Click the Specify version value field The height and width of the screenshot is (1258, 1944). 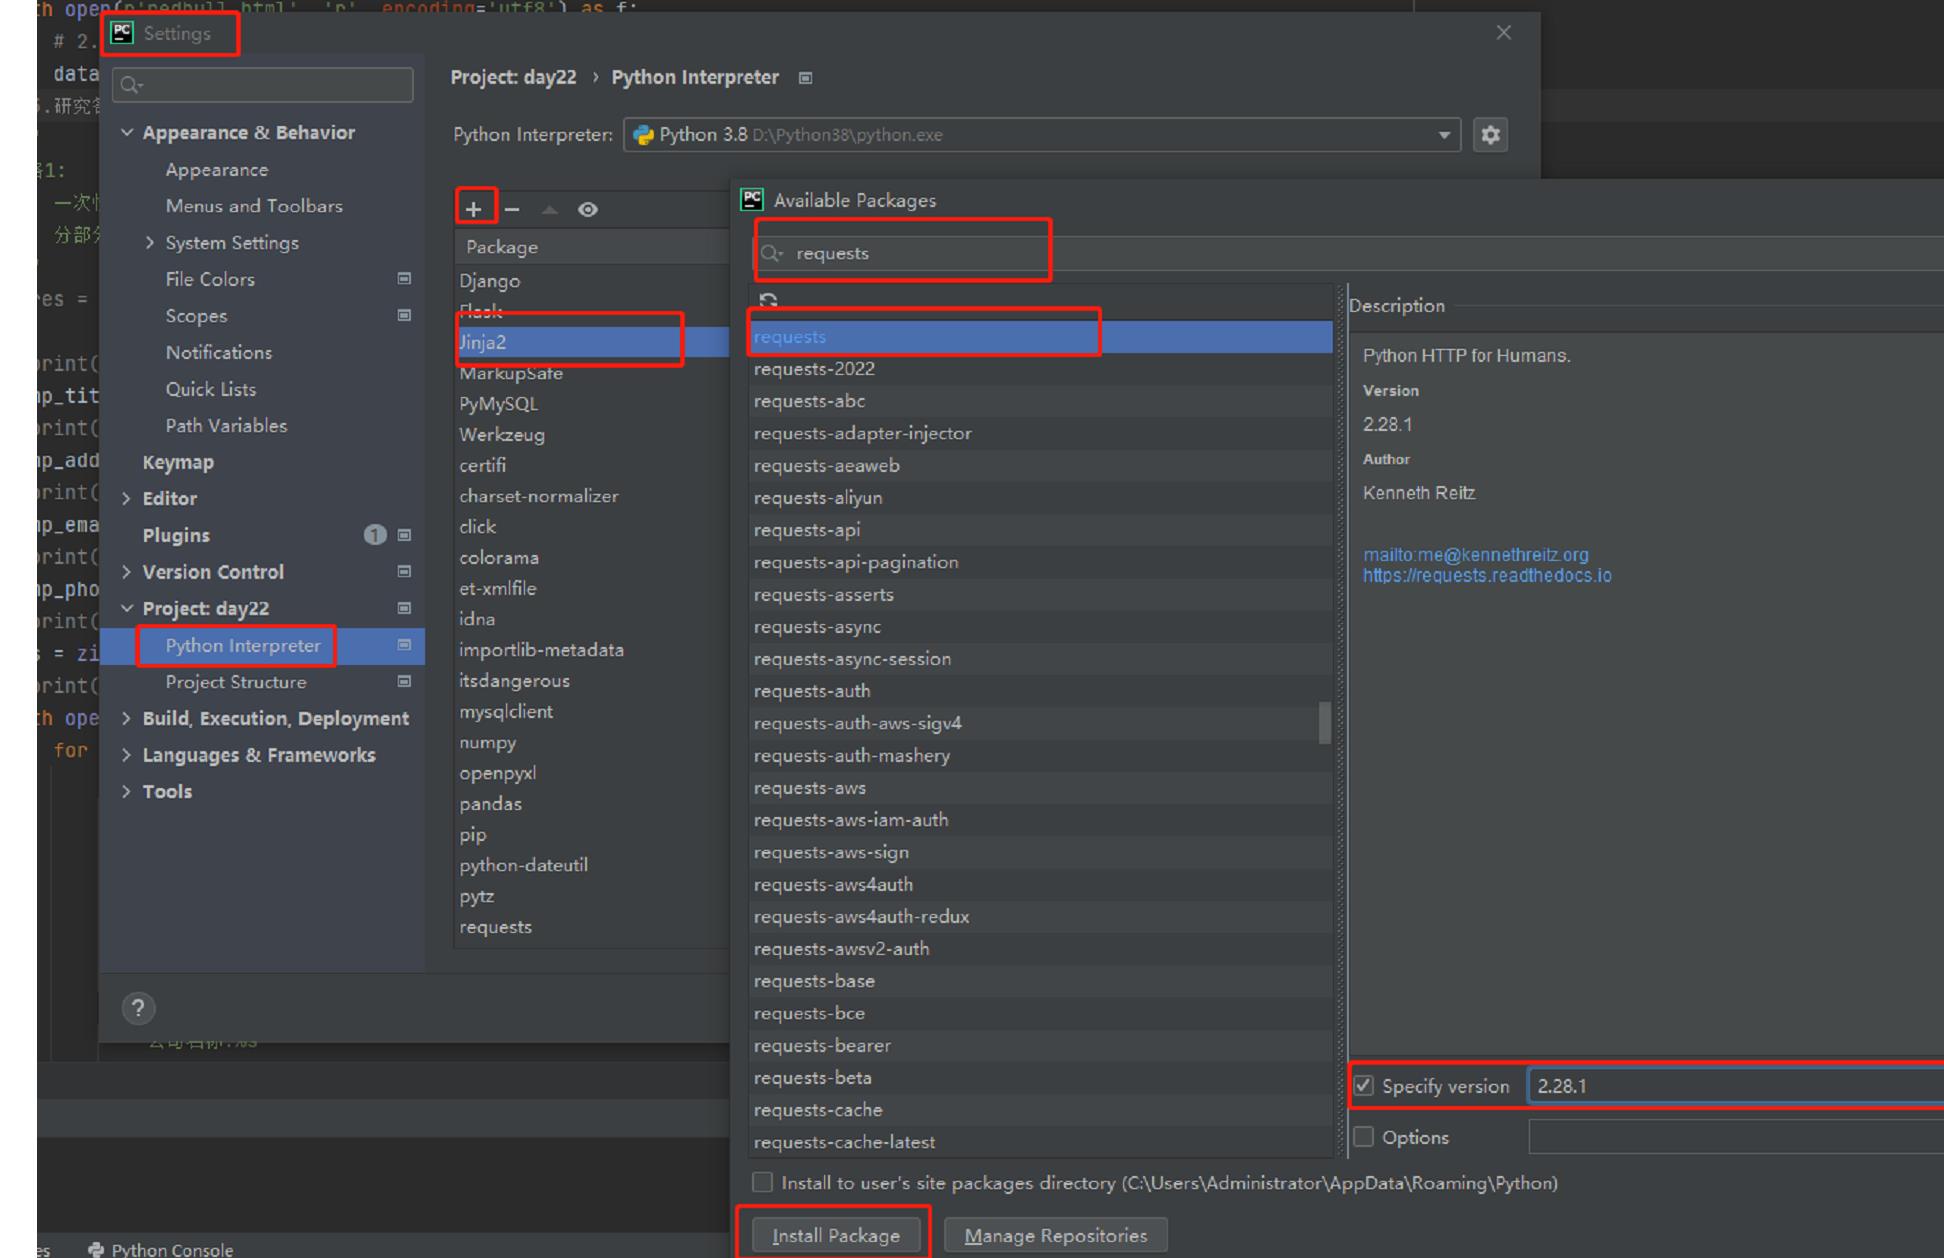(x=1736, y=1086)
